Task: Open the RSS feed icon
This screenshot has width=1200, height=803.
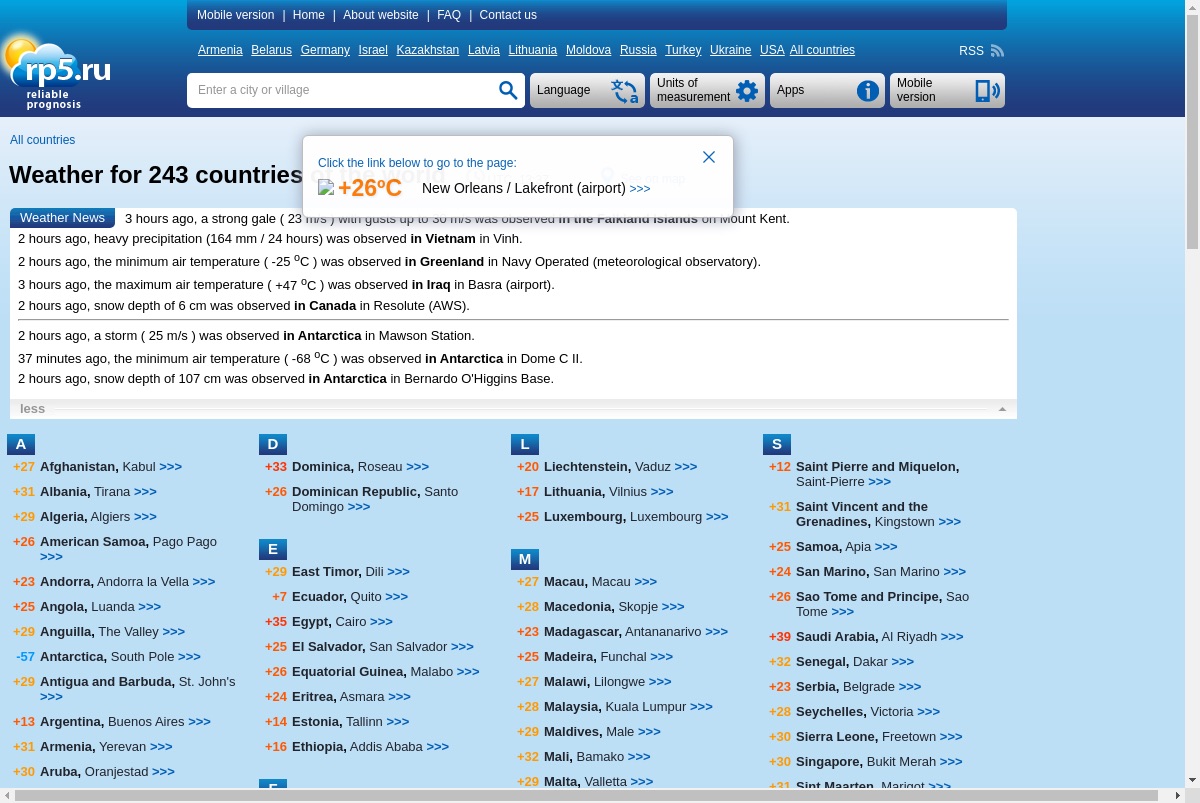Action: (997, 51)
